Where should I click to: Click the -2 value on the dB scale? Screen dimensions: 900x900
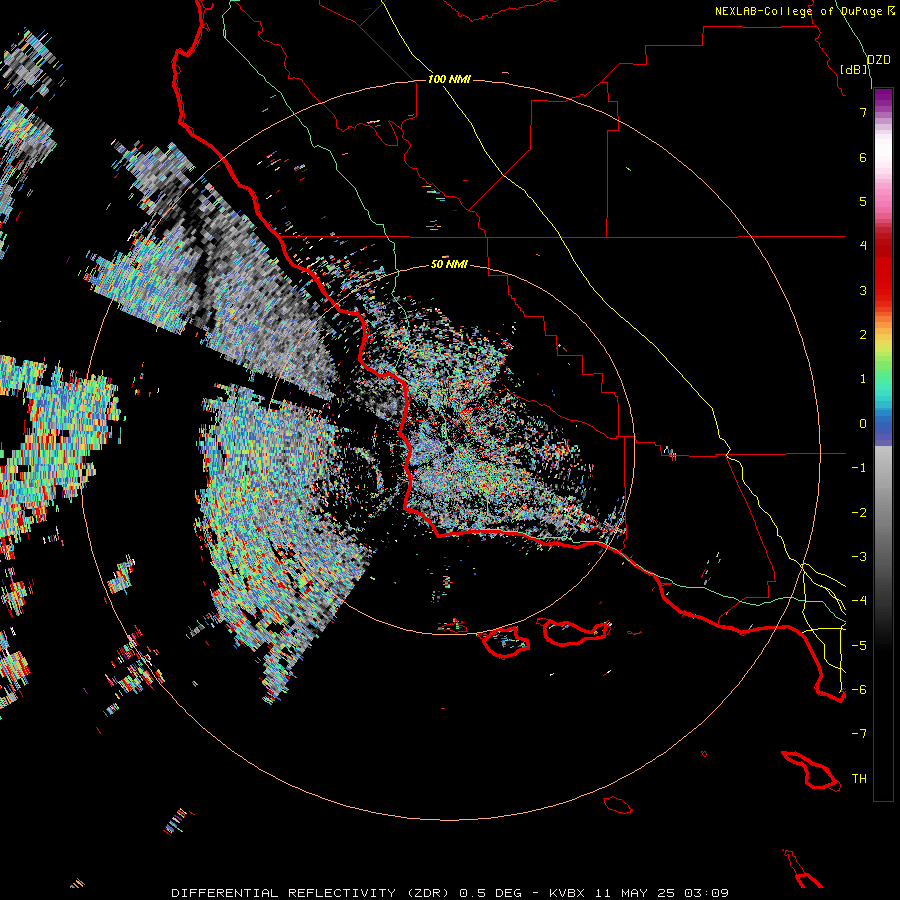click(x=859, y=513)
